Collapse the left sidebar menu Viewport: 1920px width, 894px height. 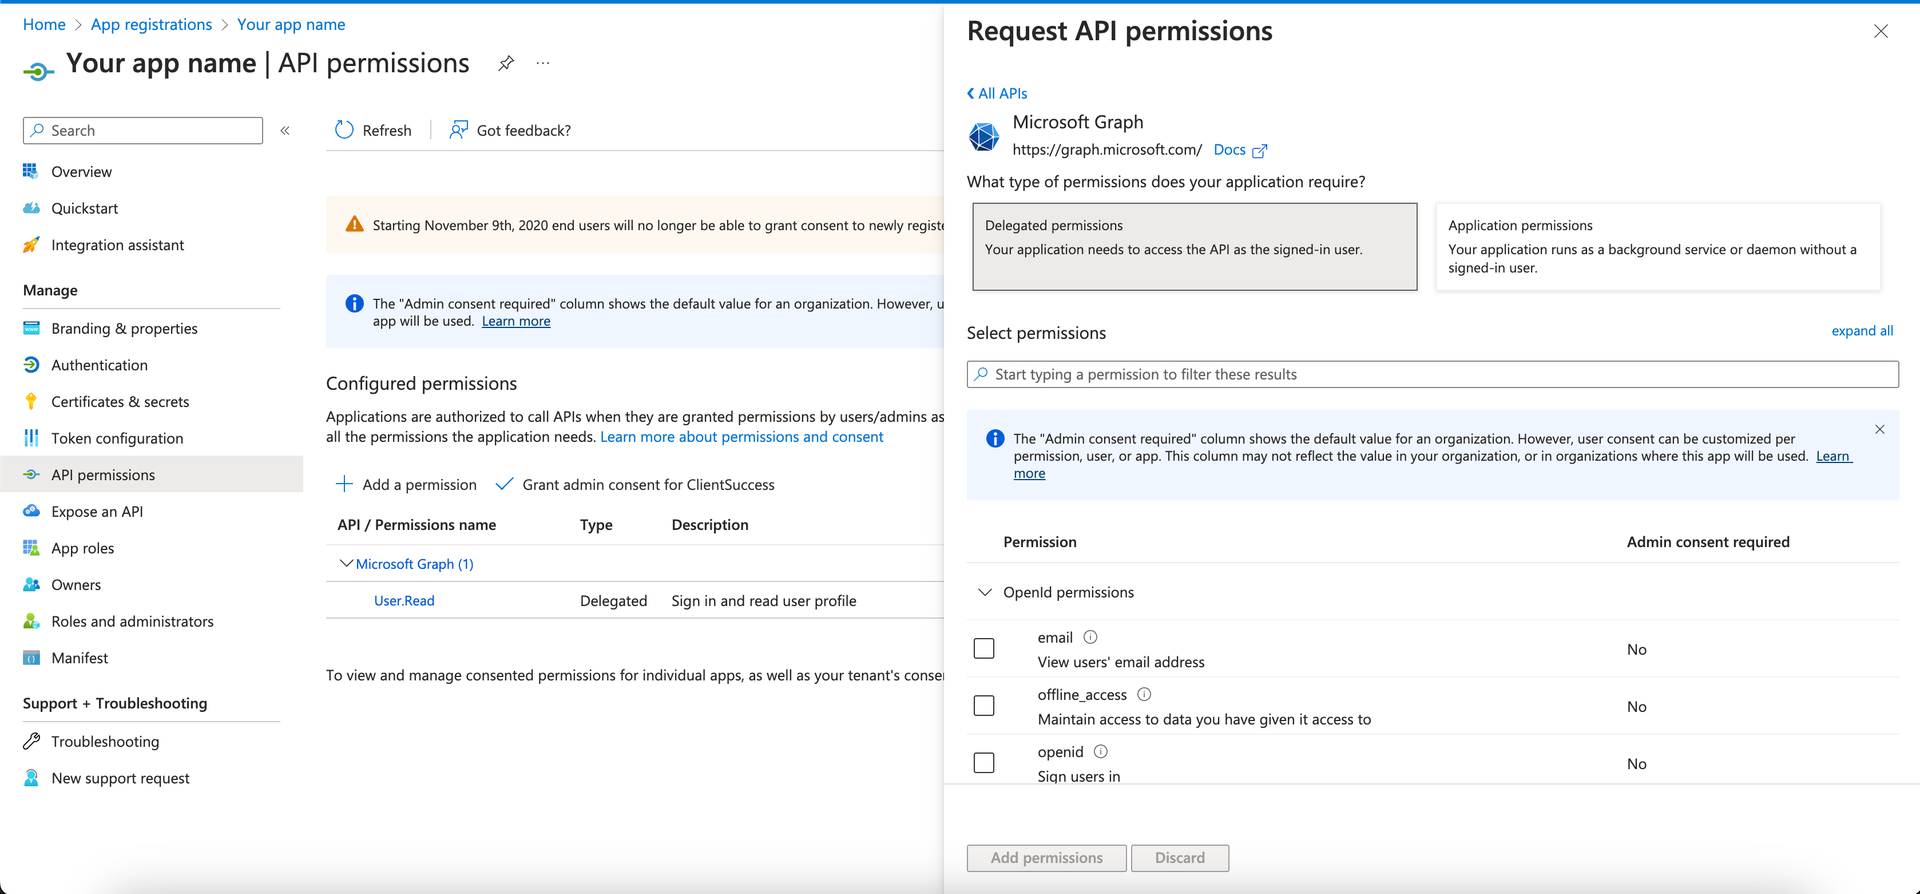(x=285, y=130)
